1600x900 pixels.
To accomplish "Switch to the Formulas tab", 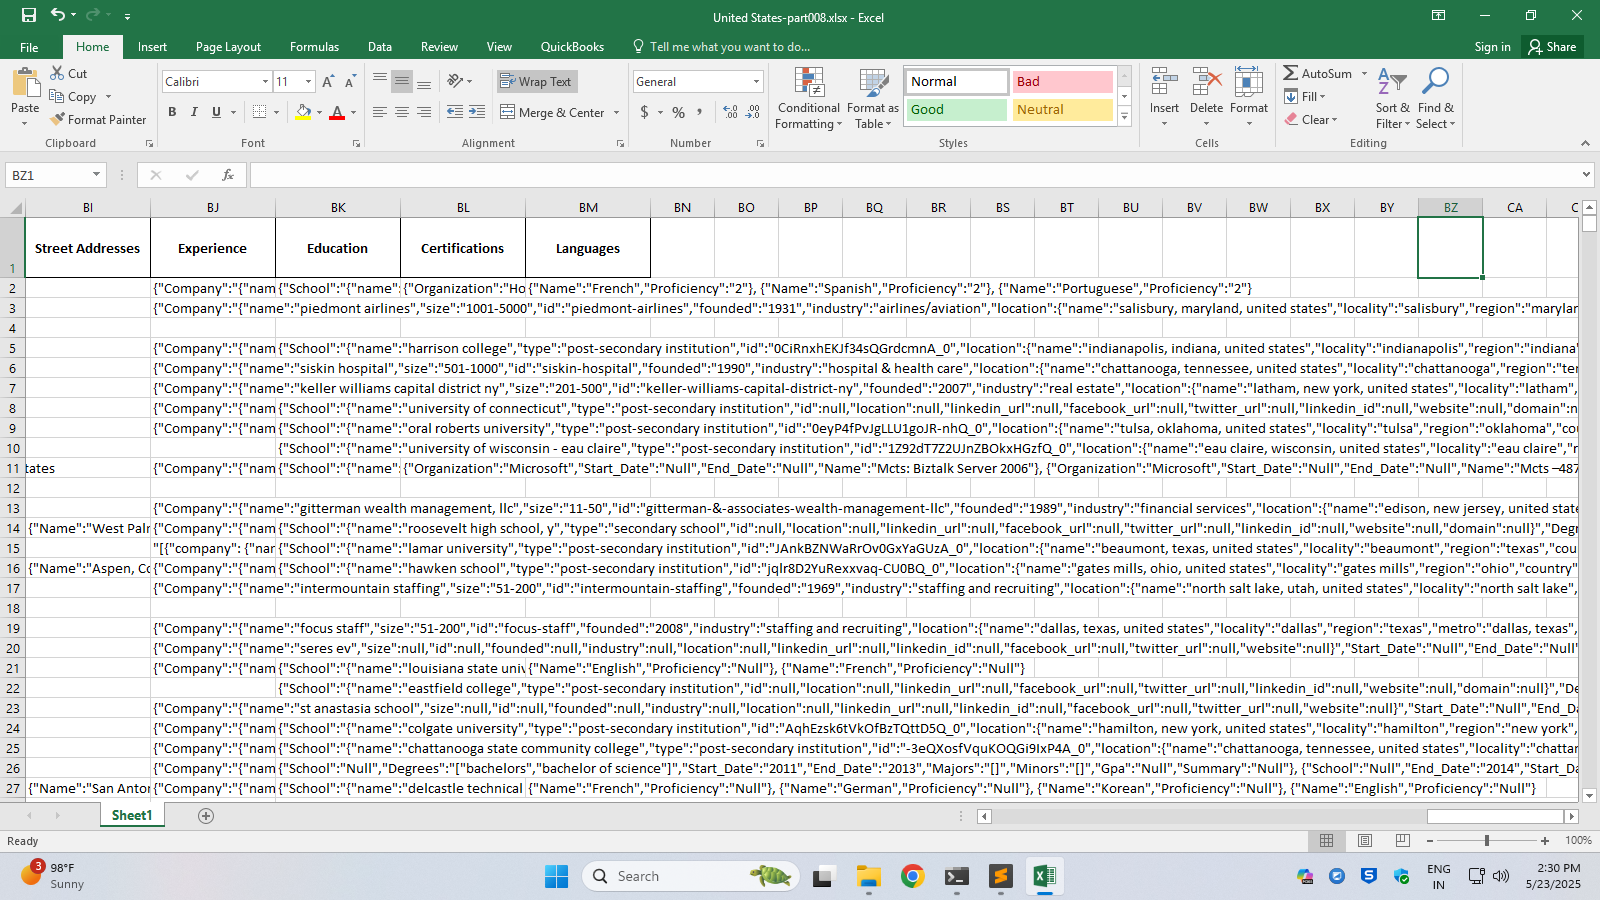I will 314,47.
